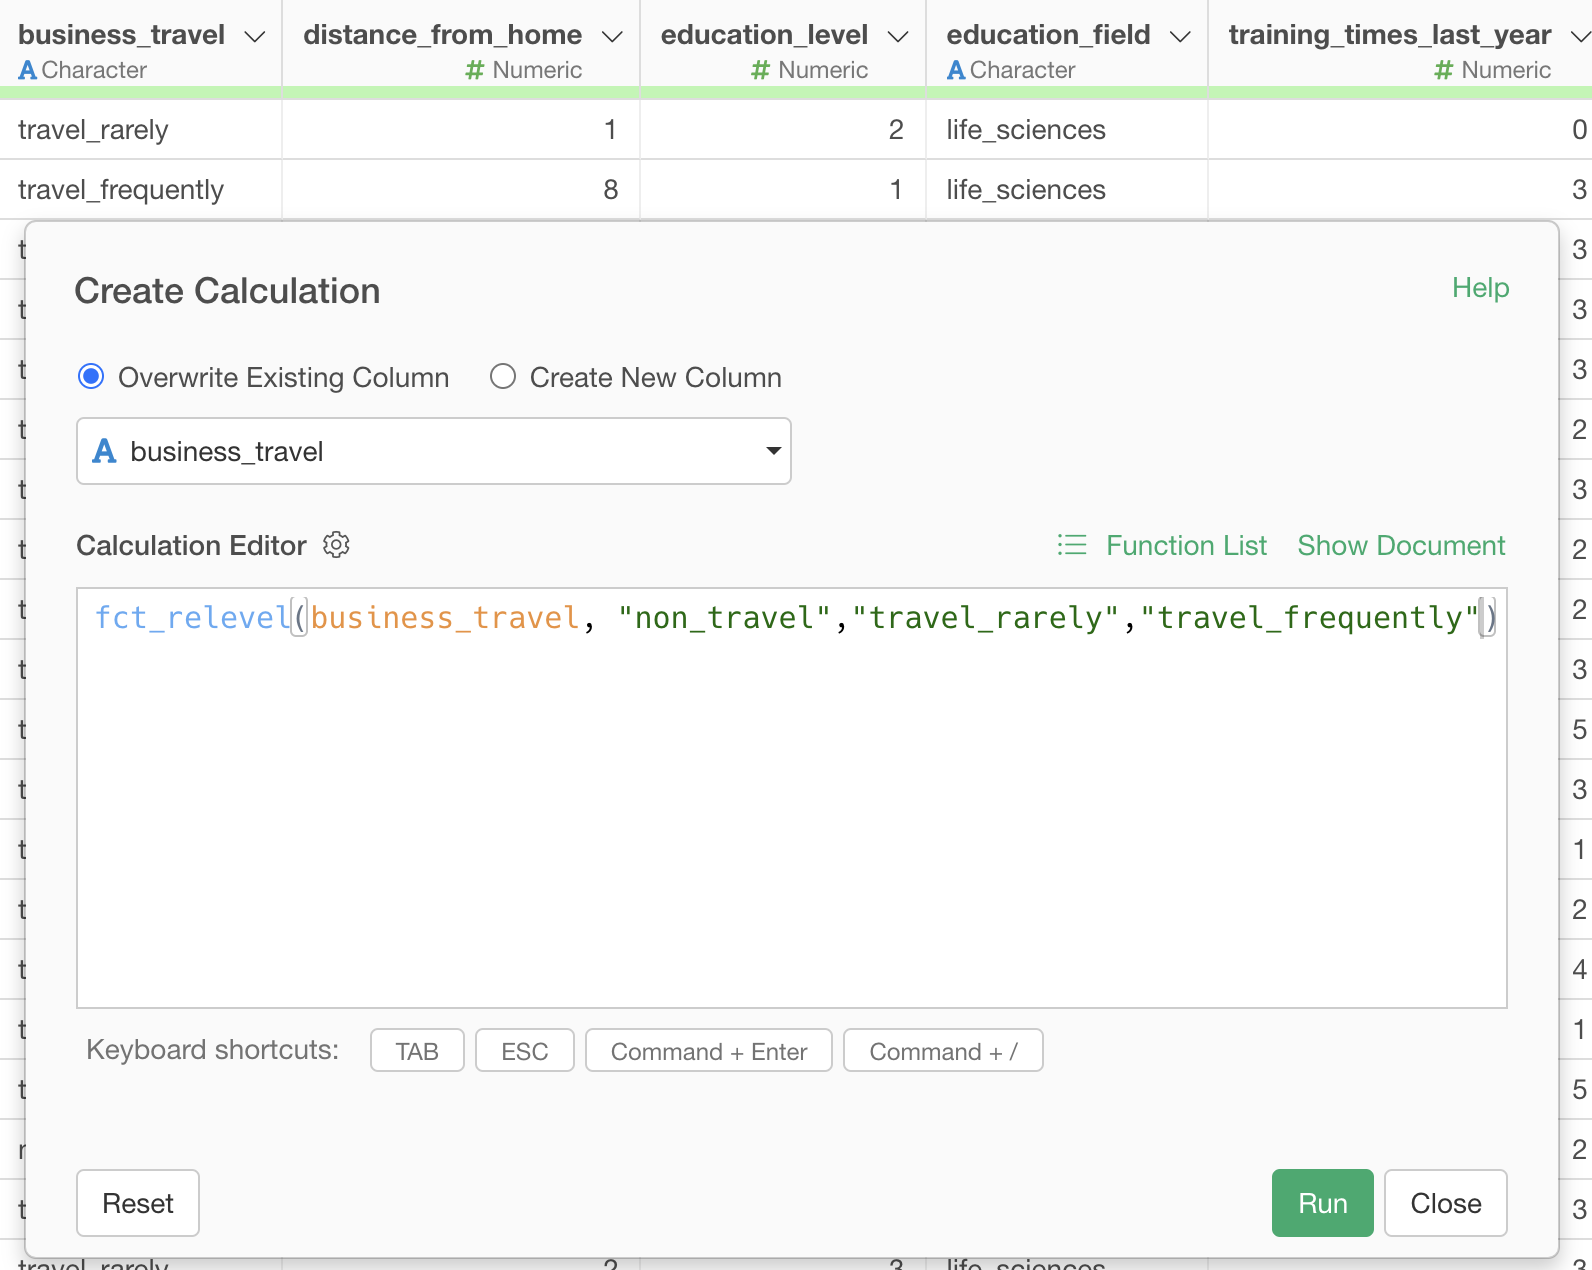Open the education_level column header menu
The height and width of the screenshot is (1270, 1592).
[x=898, y=37]
